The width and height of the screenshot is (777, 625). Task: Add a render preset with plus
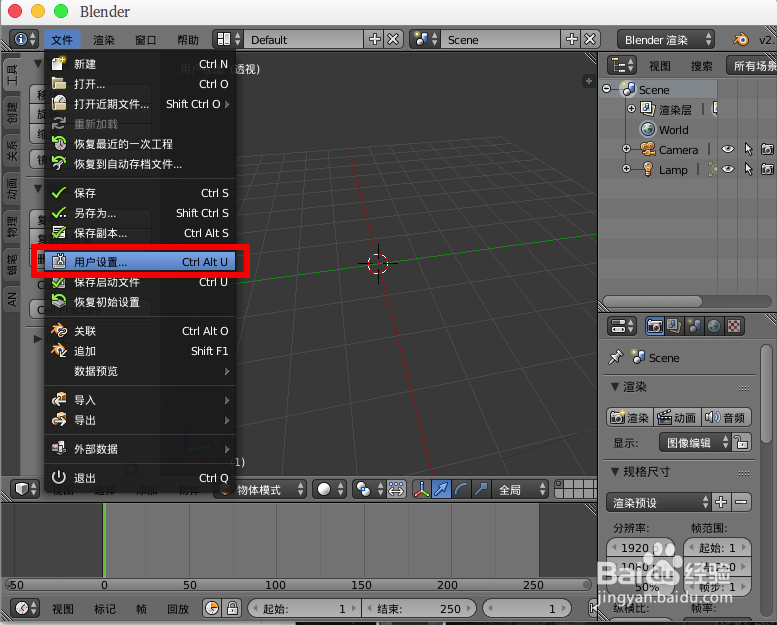coord(721,502)
